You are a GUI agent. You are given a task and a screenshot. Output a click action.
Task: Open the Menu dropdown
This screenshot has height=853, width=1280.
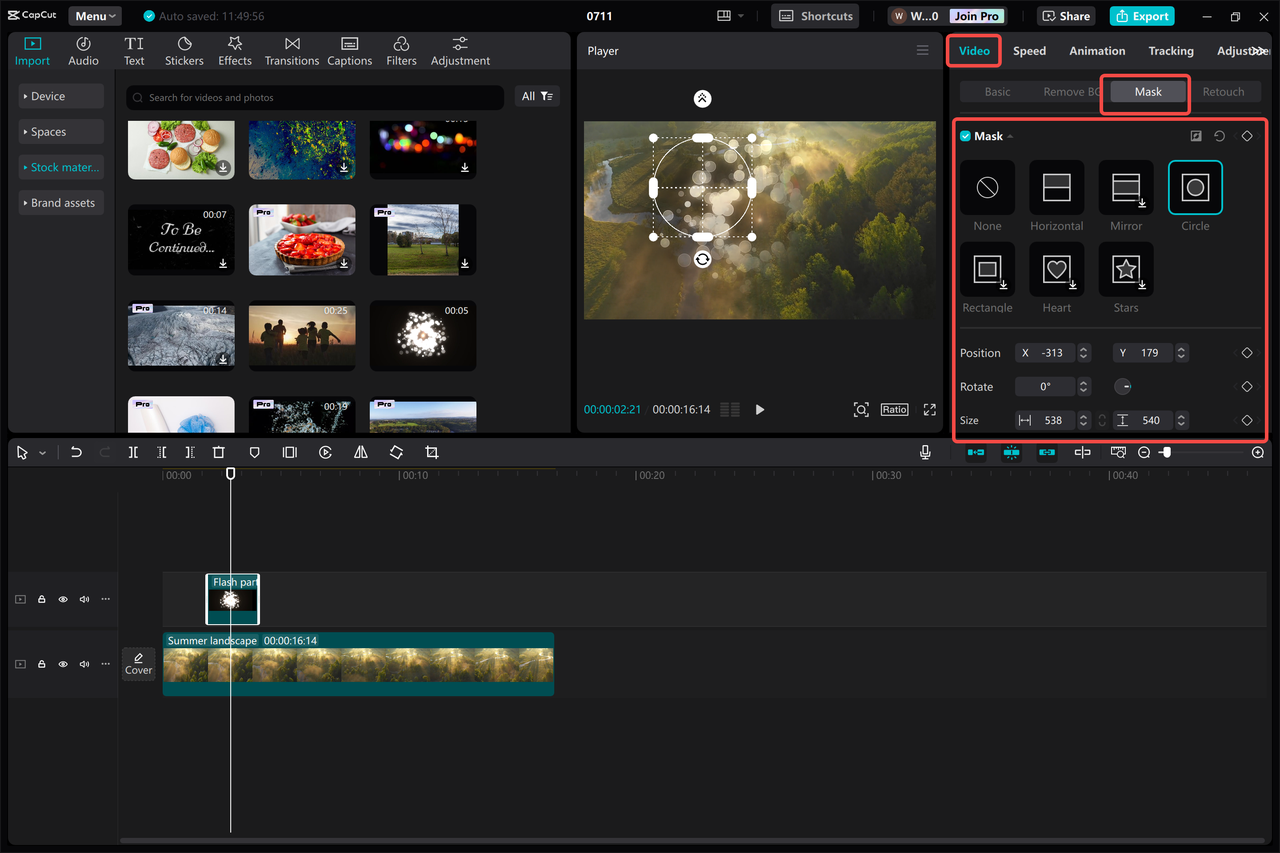[95, 16]
